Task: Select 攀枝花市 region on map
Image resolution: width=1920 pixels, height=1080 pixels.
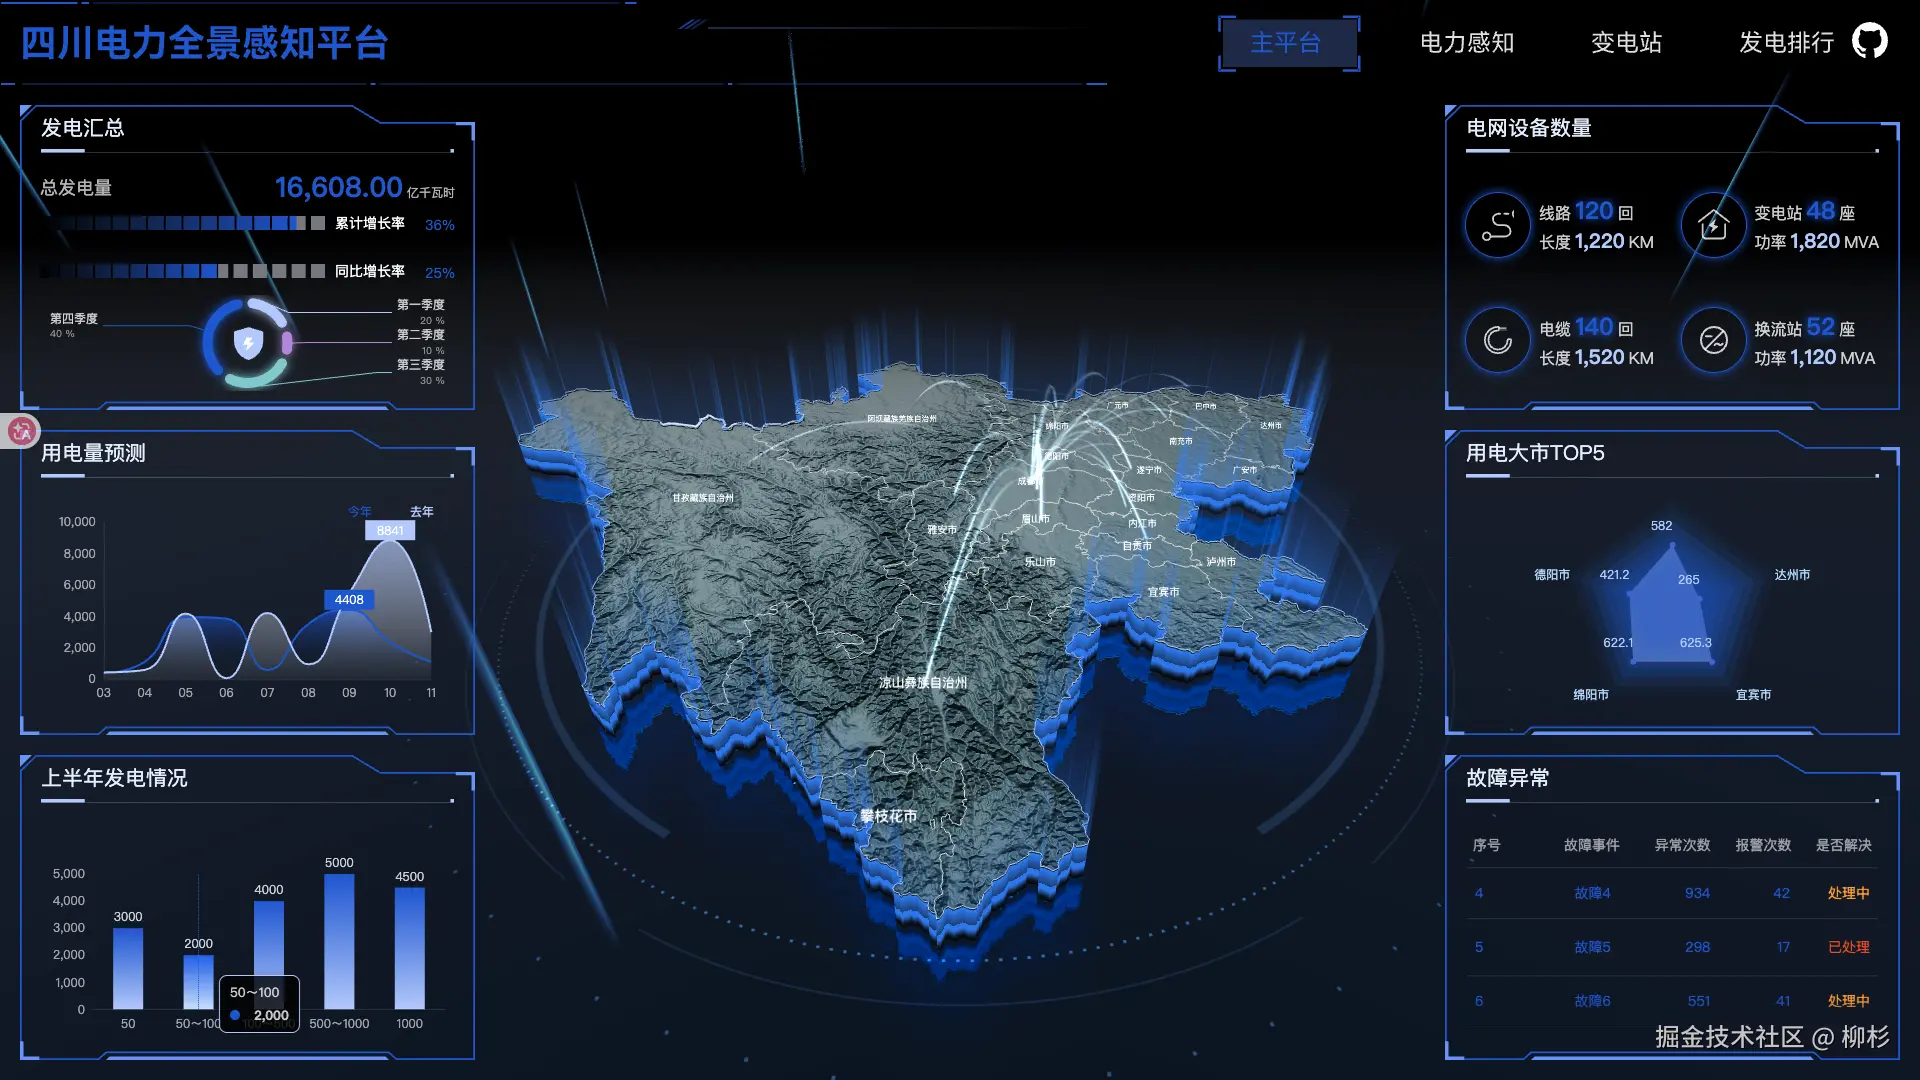Action: point(888,816)
